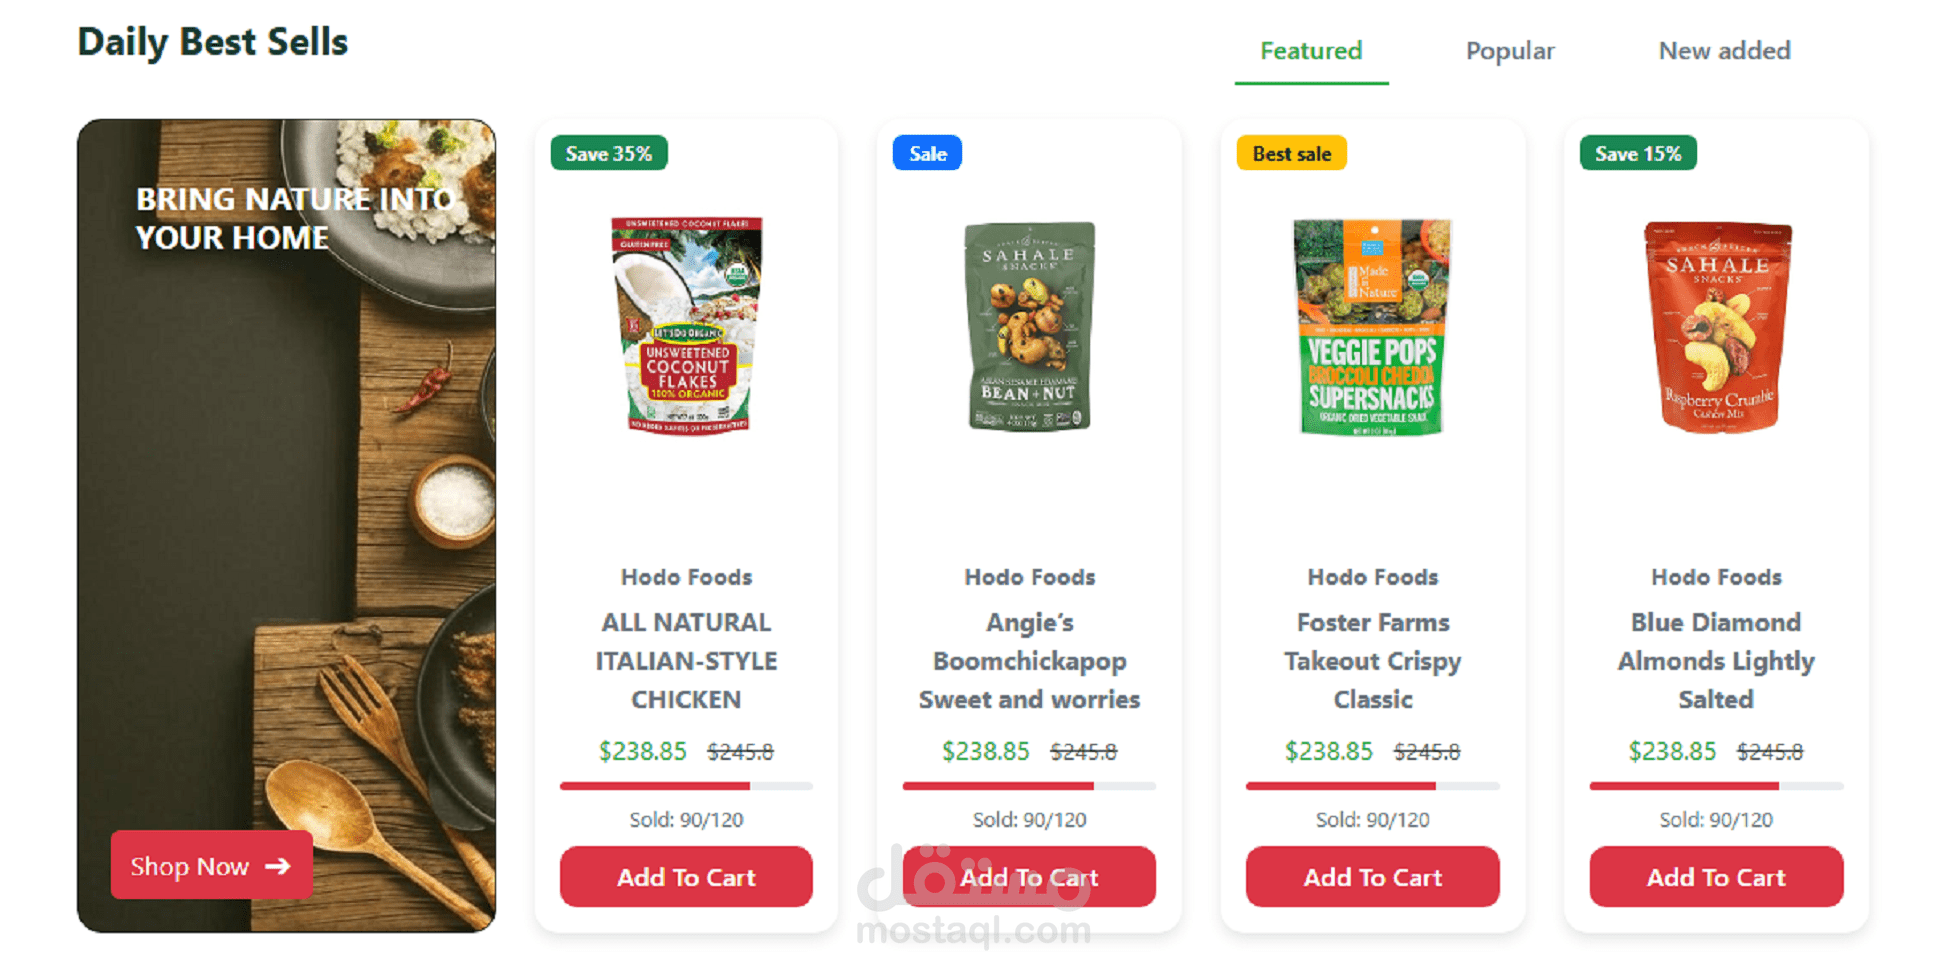Screen dimensions: 1948x970
Task: Add Angie's Boomchickapop to cart
Action: [1029, 877]
